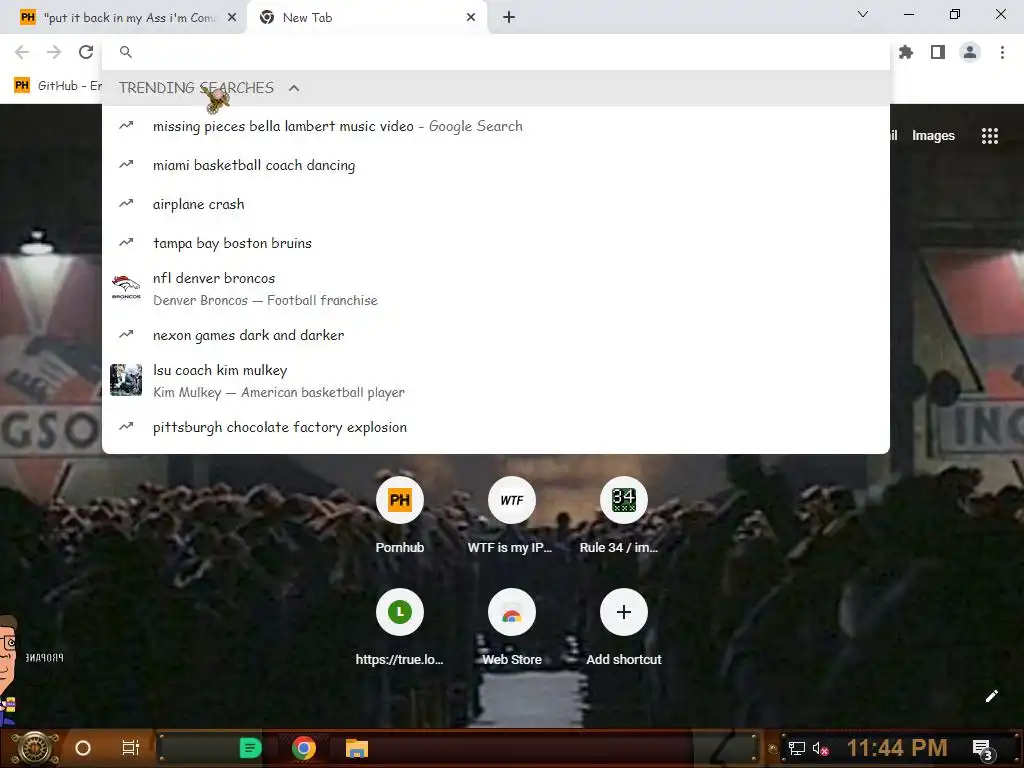Close the New Tab tab

click(471, 18)
